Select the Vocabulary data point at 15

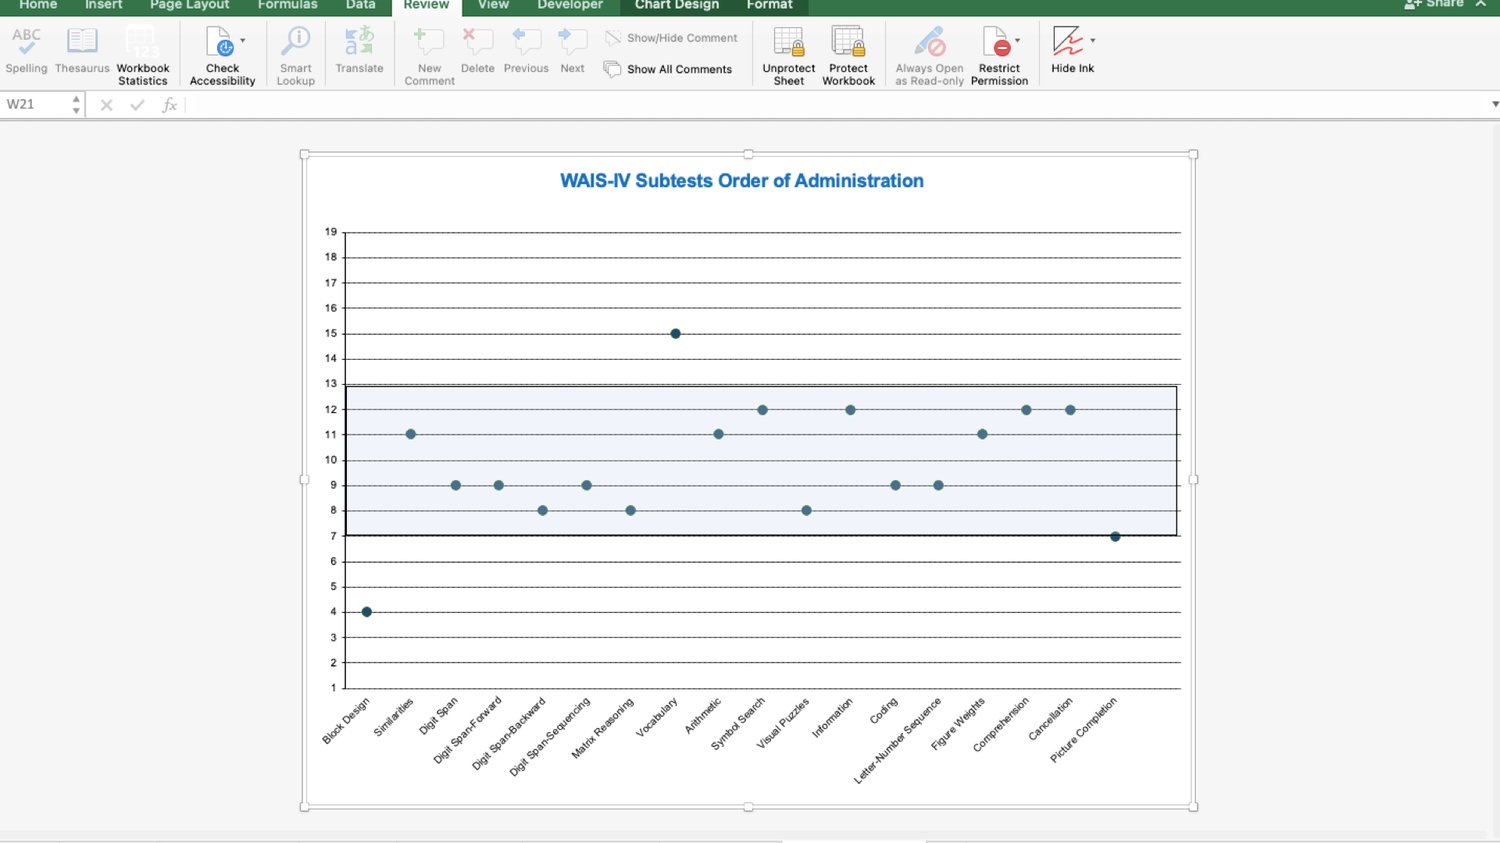click(676, 334)
